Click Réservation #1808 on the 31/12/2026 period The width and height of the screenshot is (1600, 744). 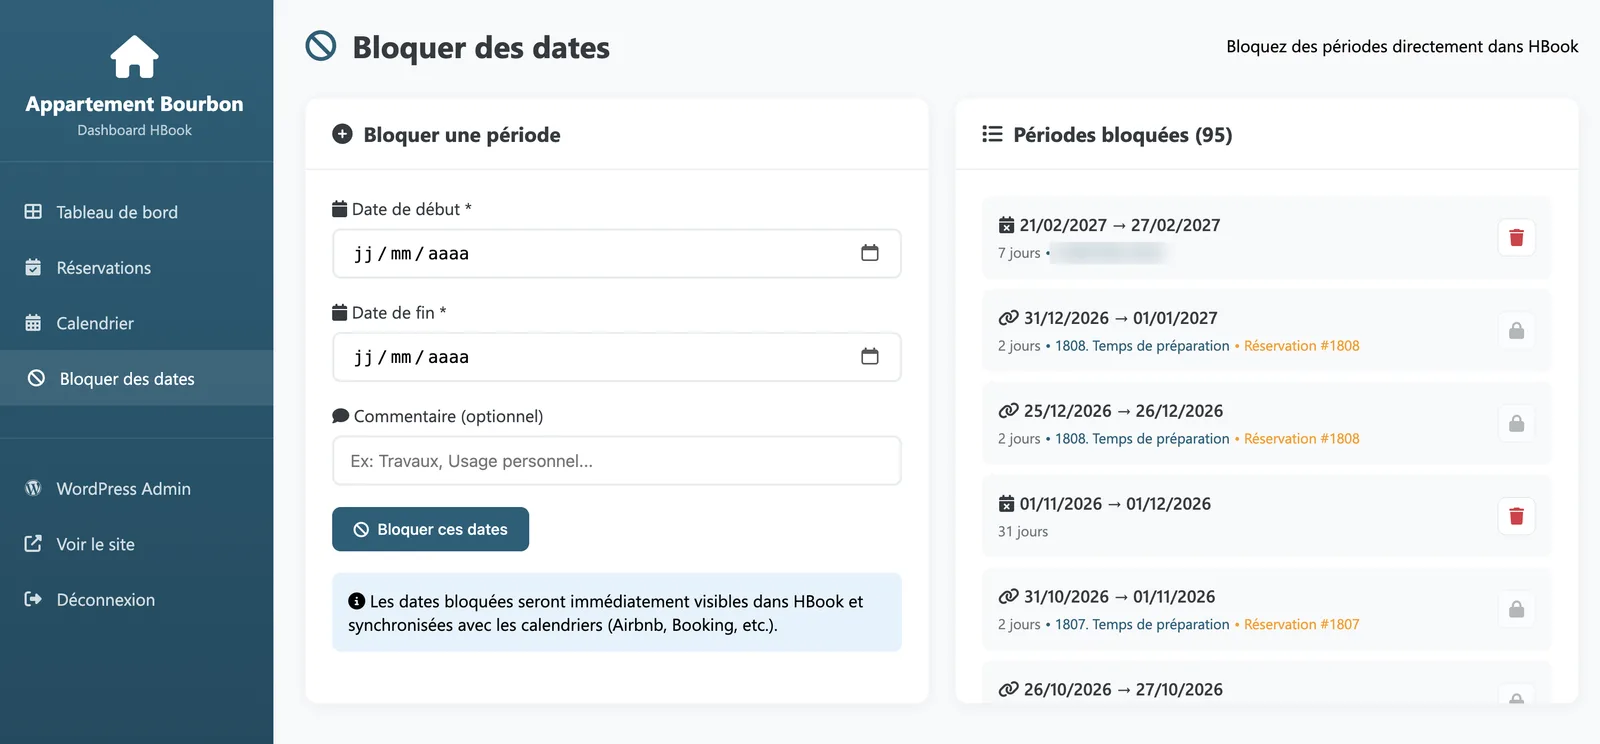tap(1301, 346)
